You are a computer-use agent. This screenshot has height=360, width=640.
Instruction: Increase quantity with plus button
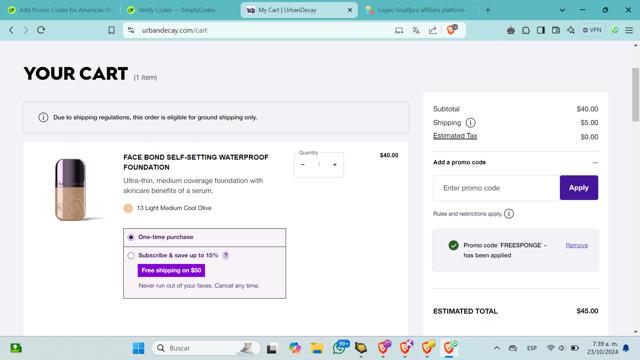point(335,165)
